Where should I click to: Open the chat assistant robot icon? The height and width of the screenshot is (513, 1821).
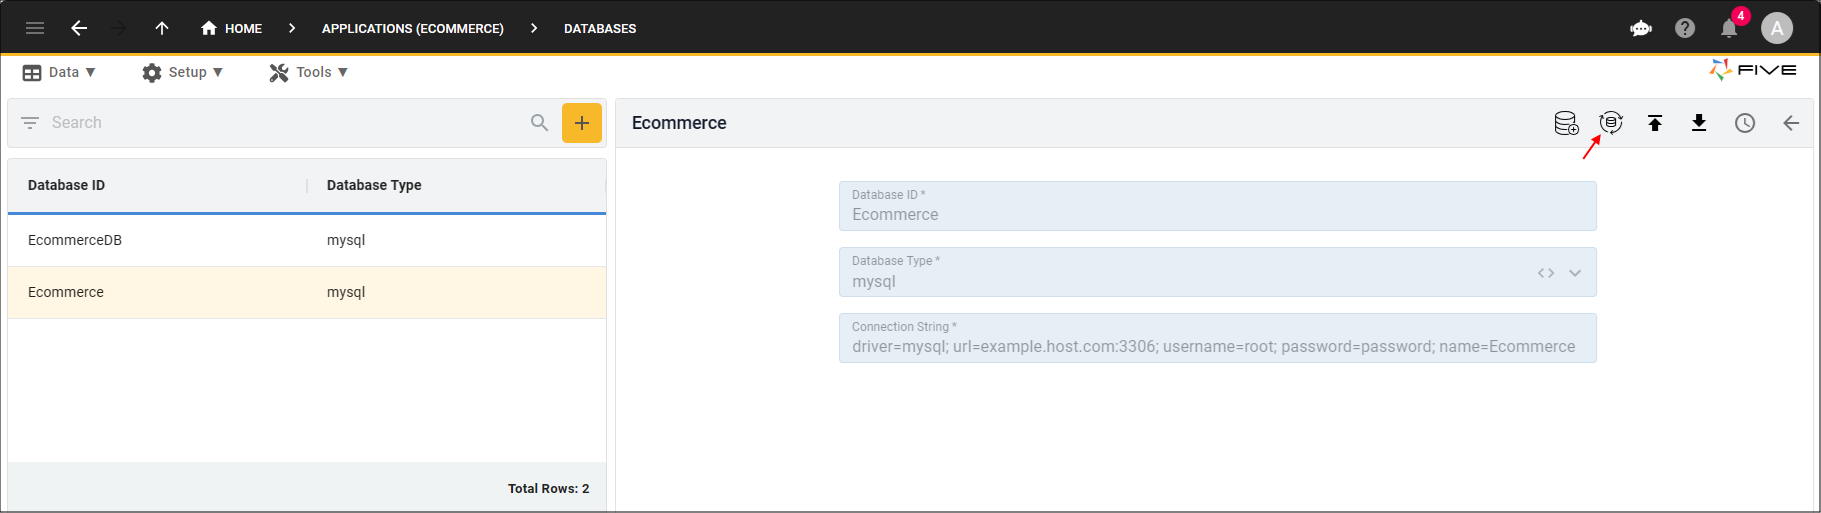click(x=1641, y=28)
